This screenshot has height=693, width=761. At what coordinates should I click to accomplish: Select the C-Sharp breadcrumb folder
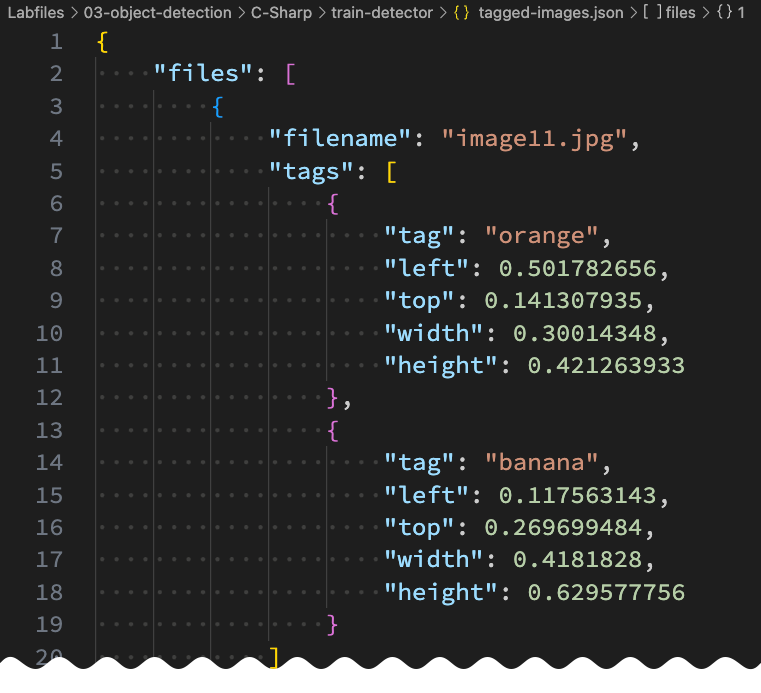(x=281, y=13)
